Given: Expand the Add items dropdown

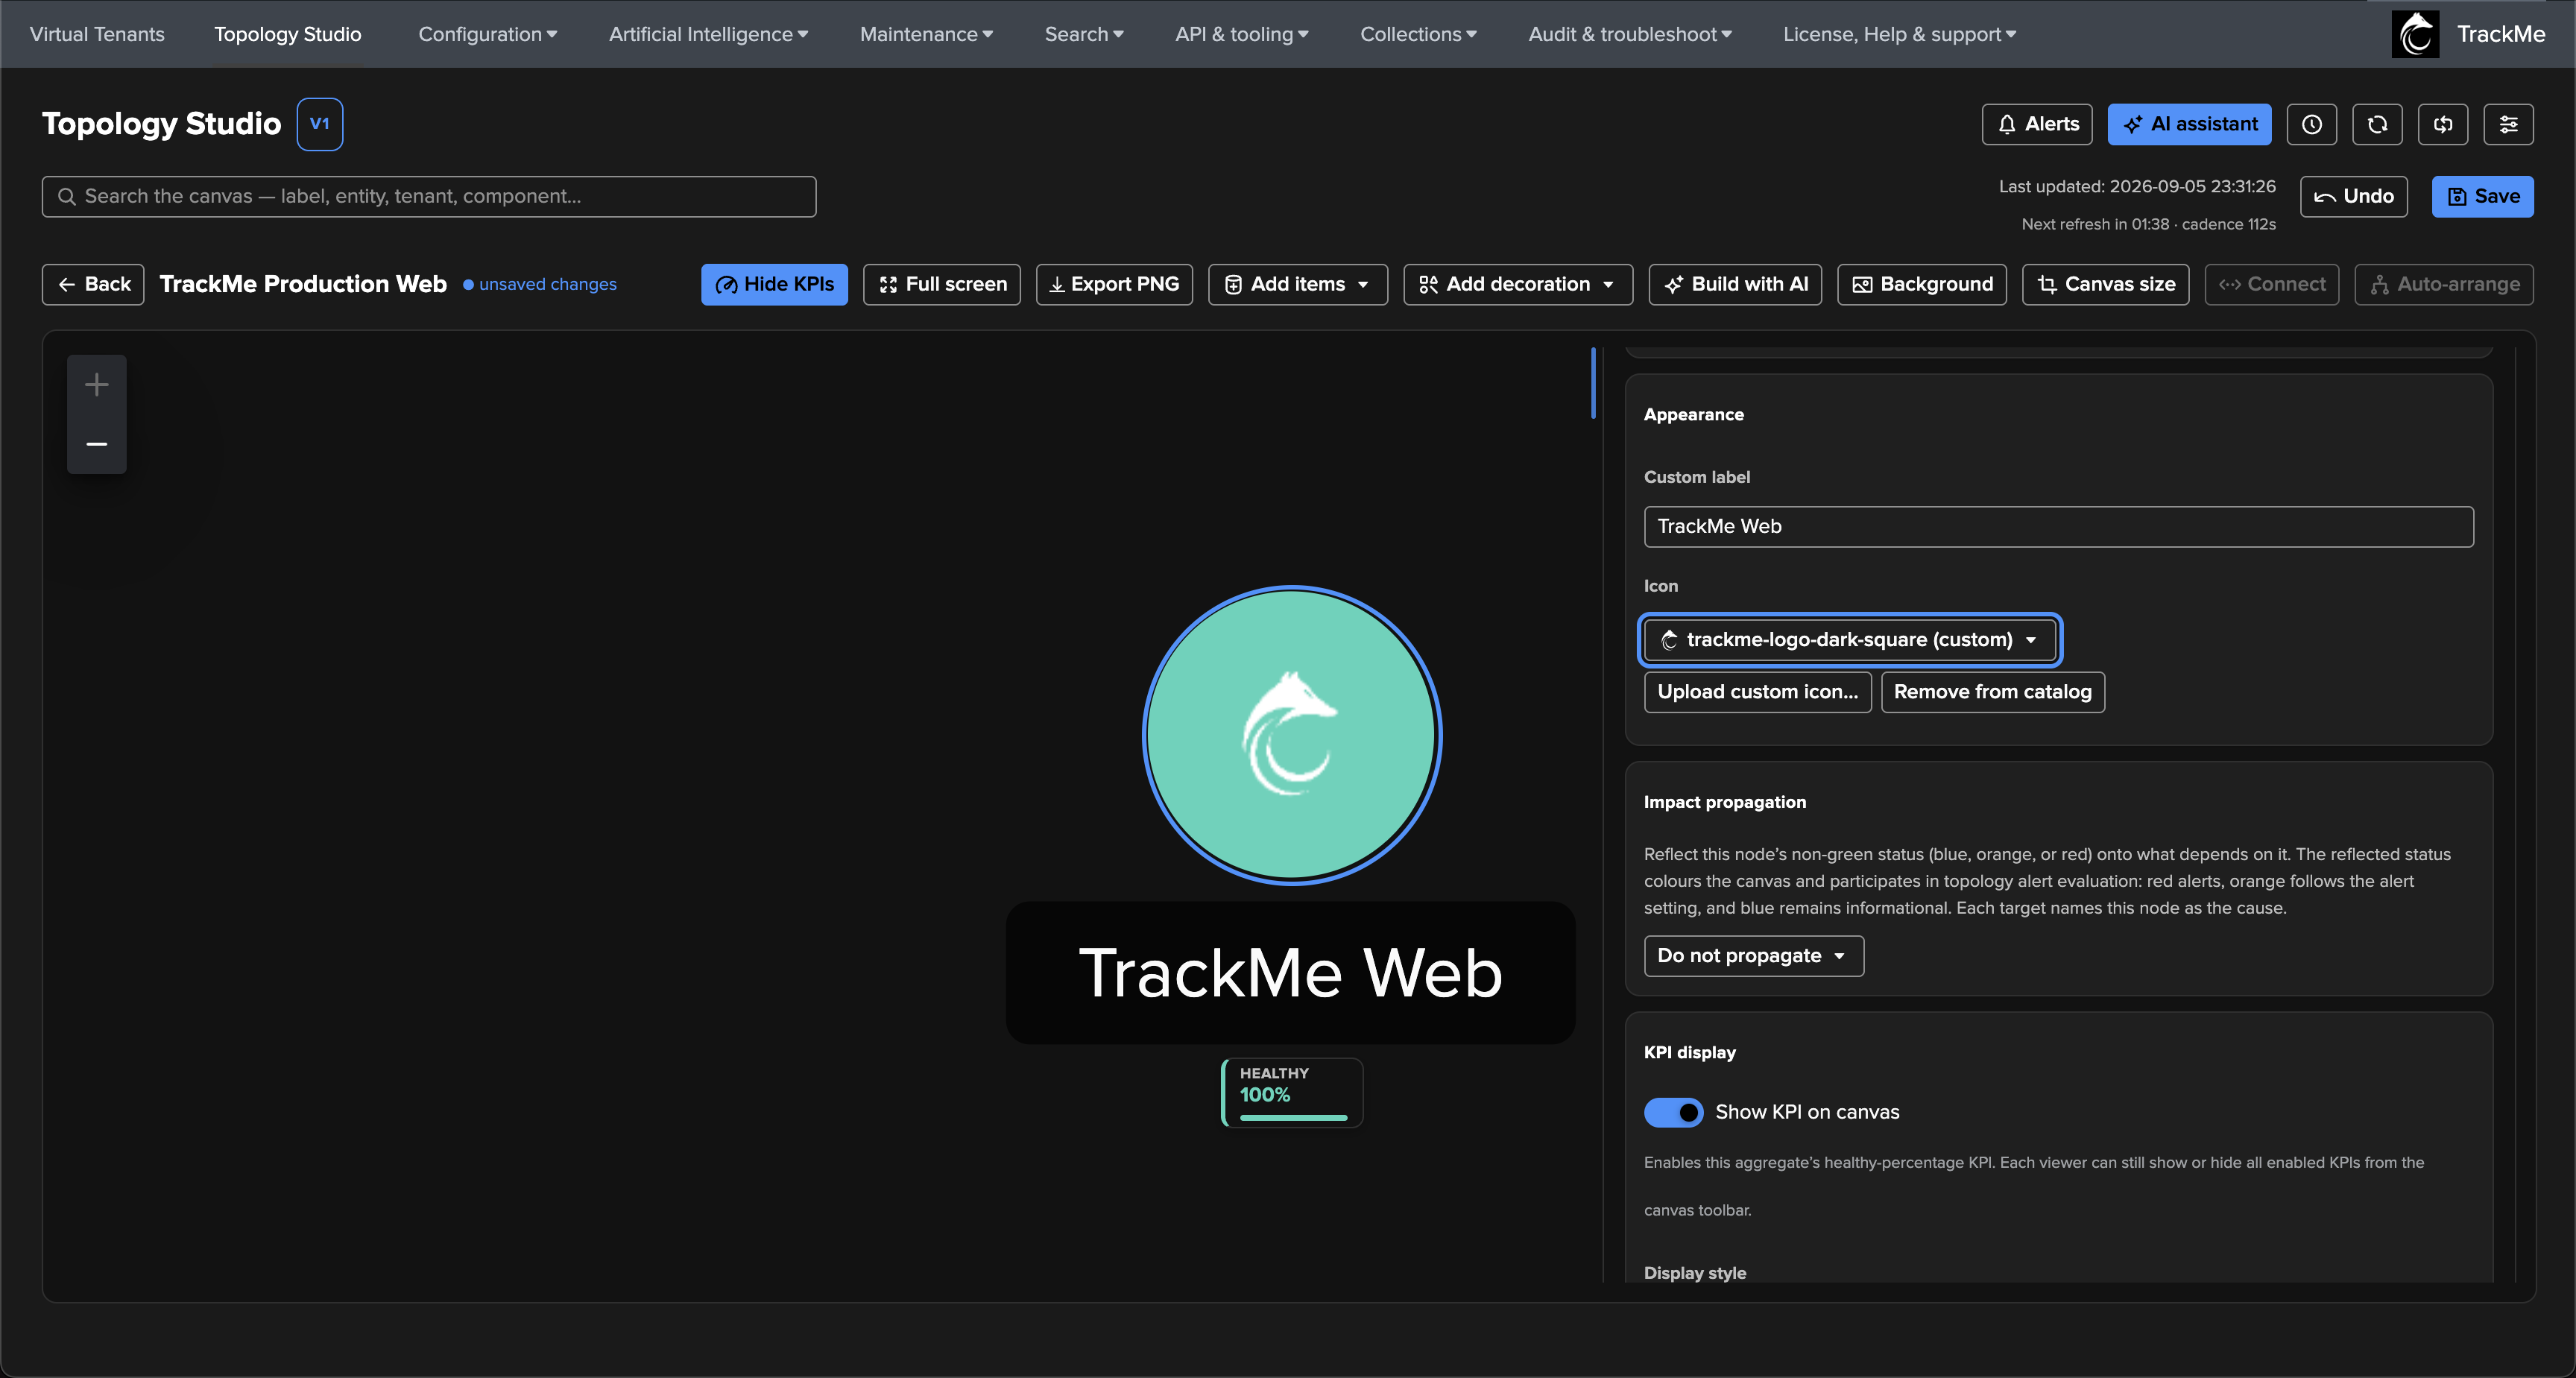Looking at the screenshot, I should point(1297,284).
